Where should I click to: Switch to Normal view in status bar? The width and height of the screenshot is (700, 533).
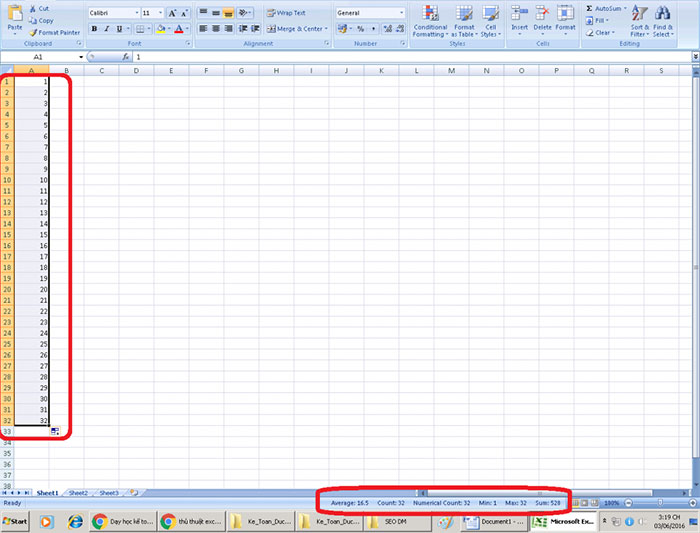point(575,503)
